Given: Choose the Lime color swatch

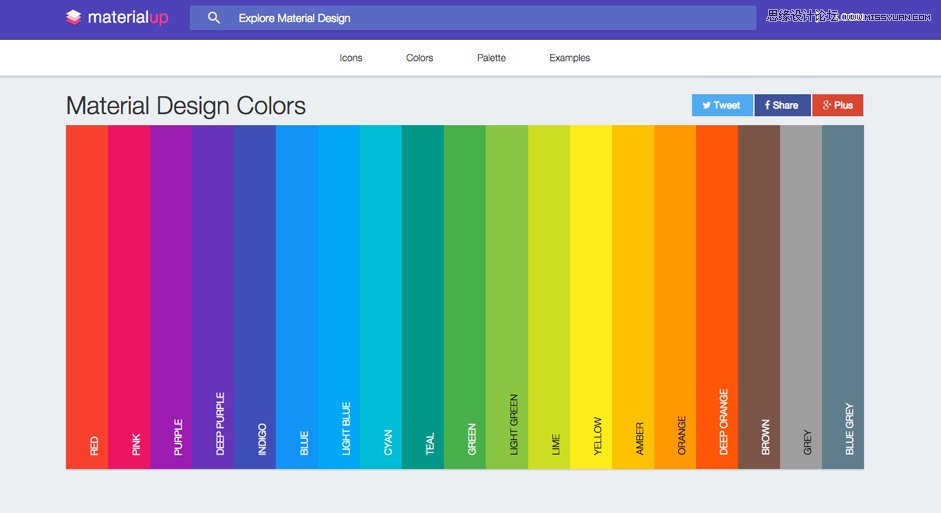Looking at the screenshot, I should [549, 297].
